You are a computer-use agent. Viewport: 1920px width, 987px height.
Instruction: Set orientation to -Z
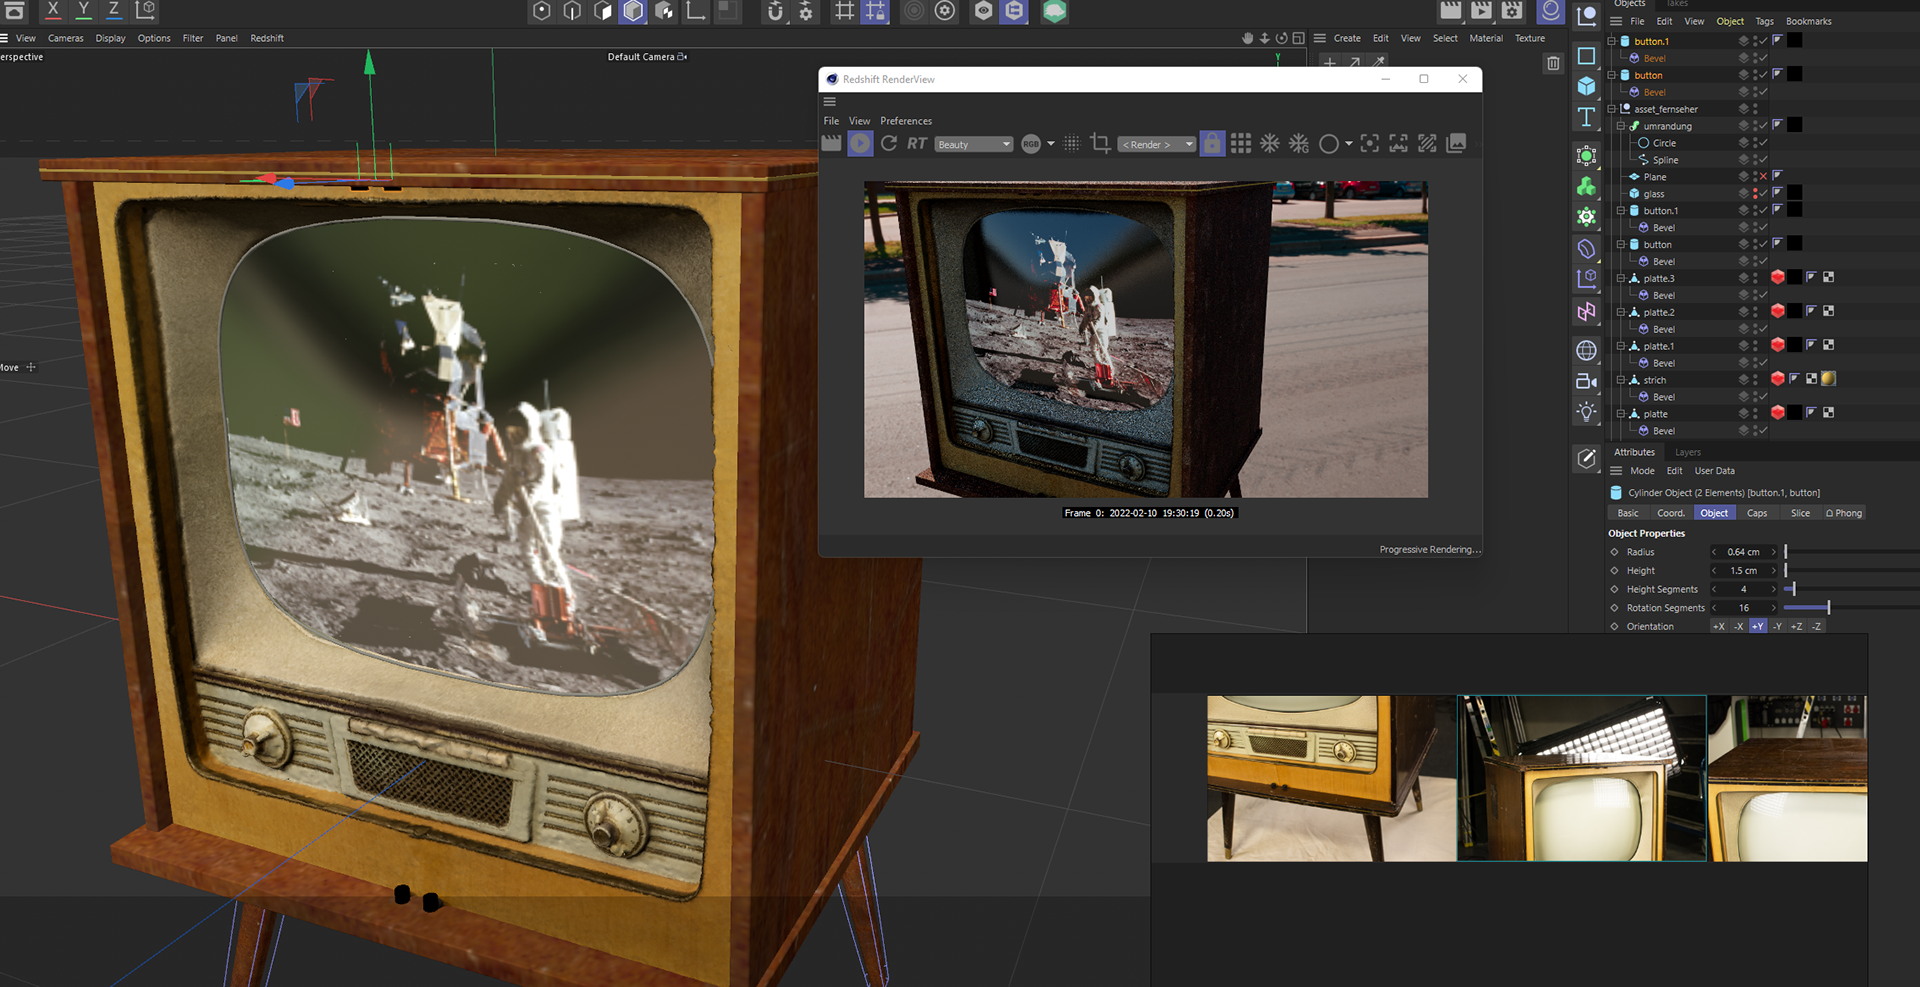pyautogui.click(x=1816, y=626)
